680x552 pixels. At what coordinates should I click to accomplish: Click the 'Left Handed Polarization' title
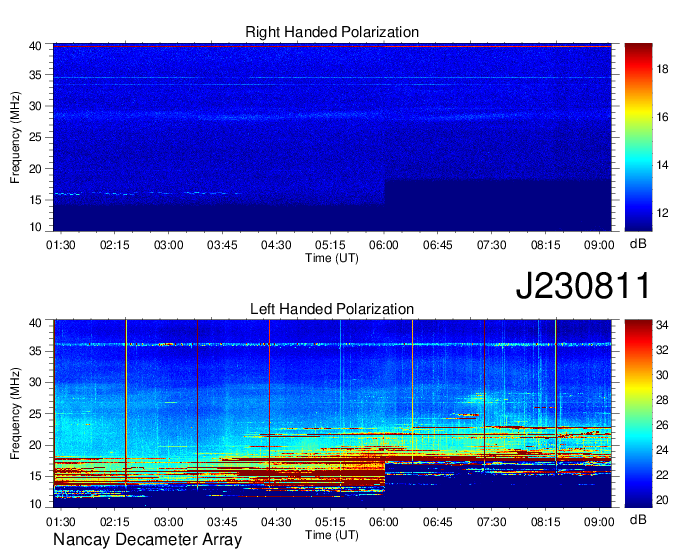pos(332,309)
